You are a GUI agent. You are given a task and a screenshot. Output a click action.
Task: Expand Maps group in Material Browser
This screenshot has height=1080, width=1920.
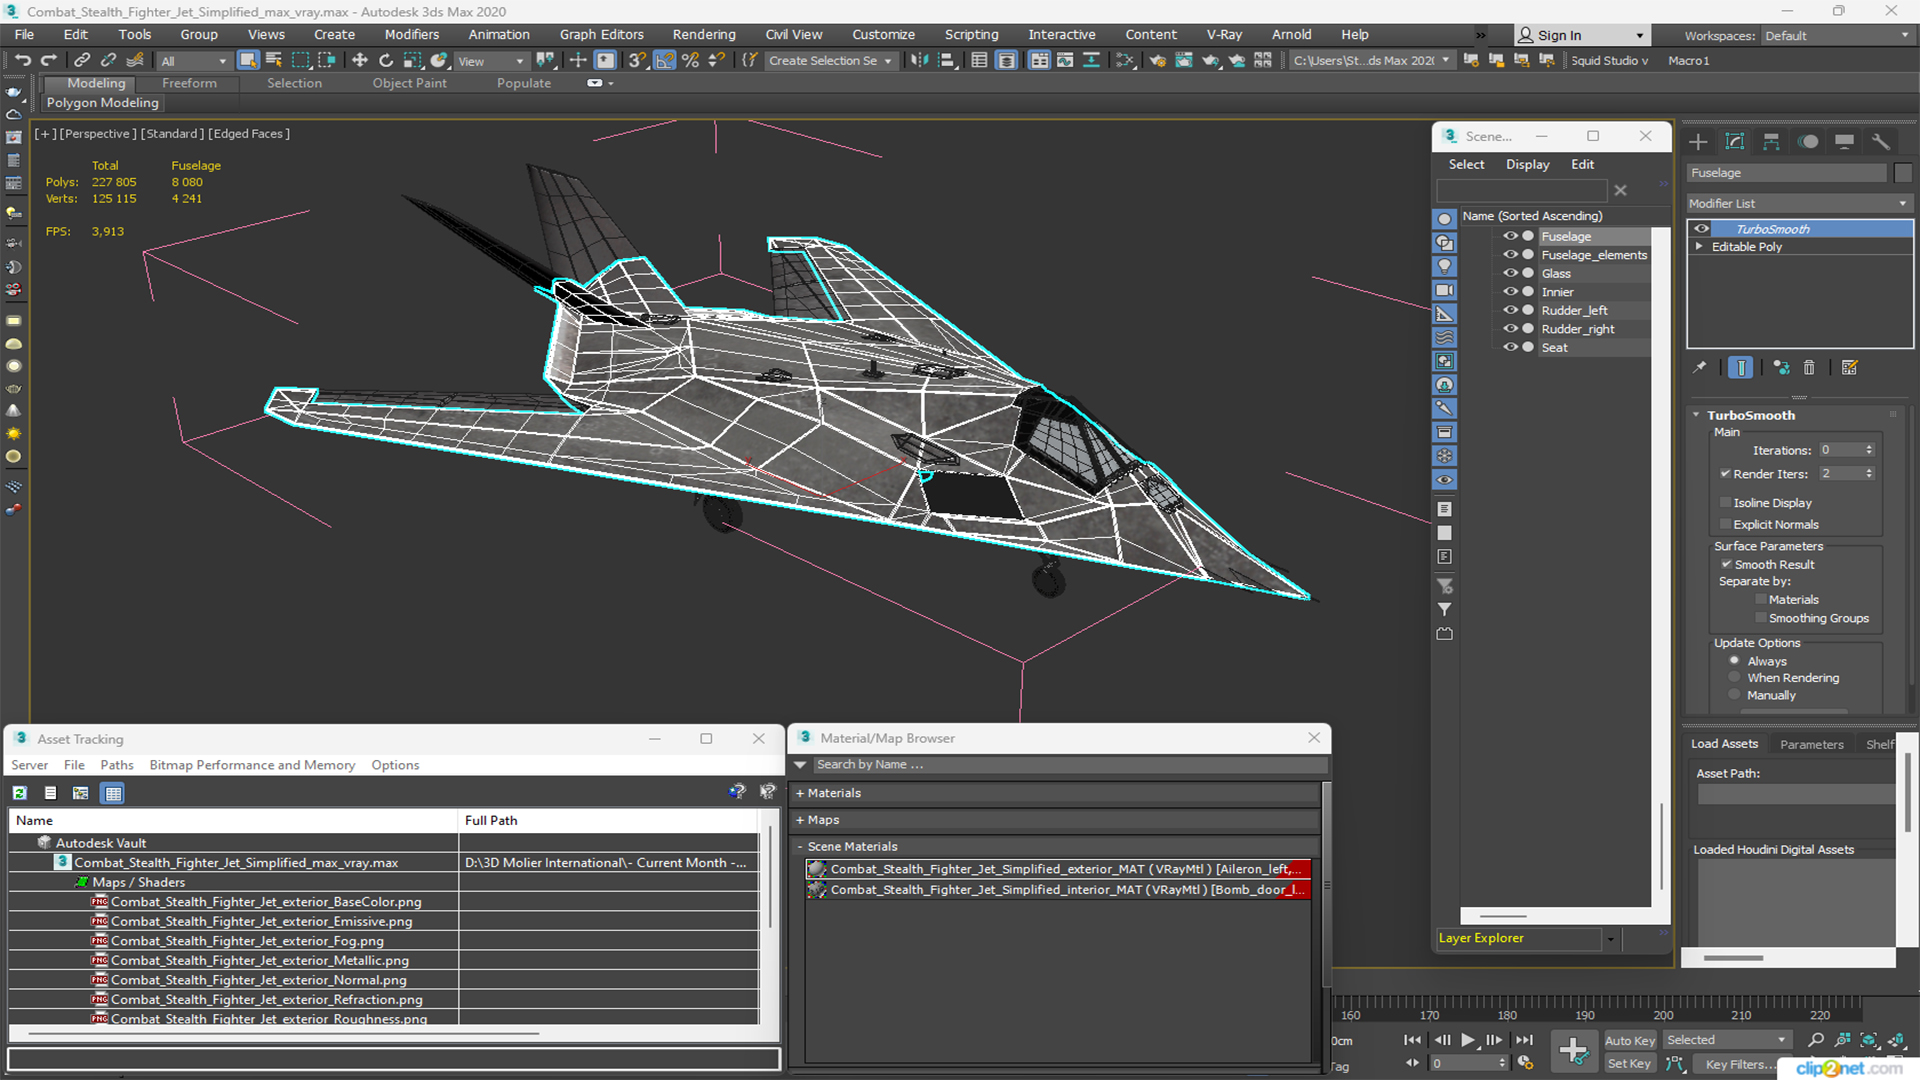800,820
